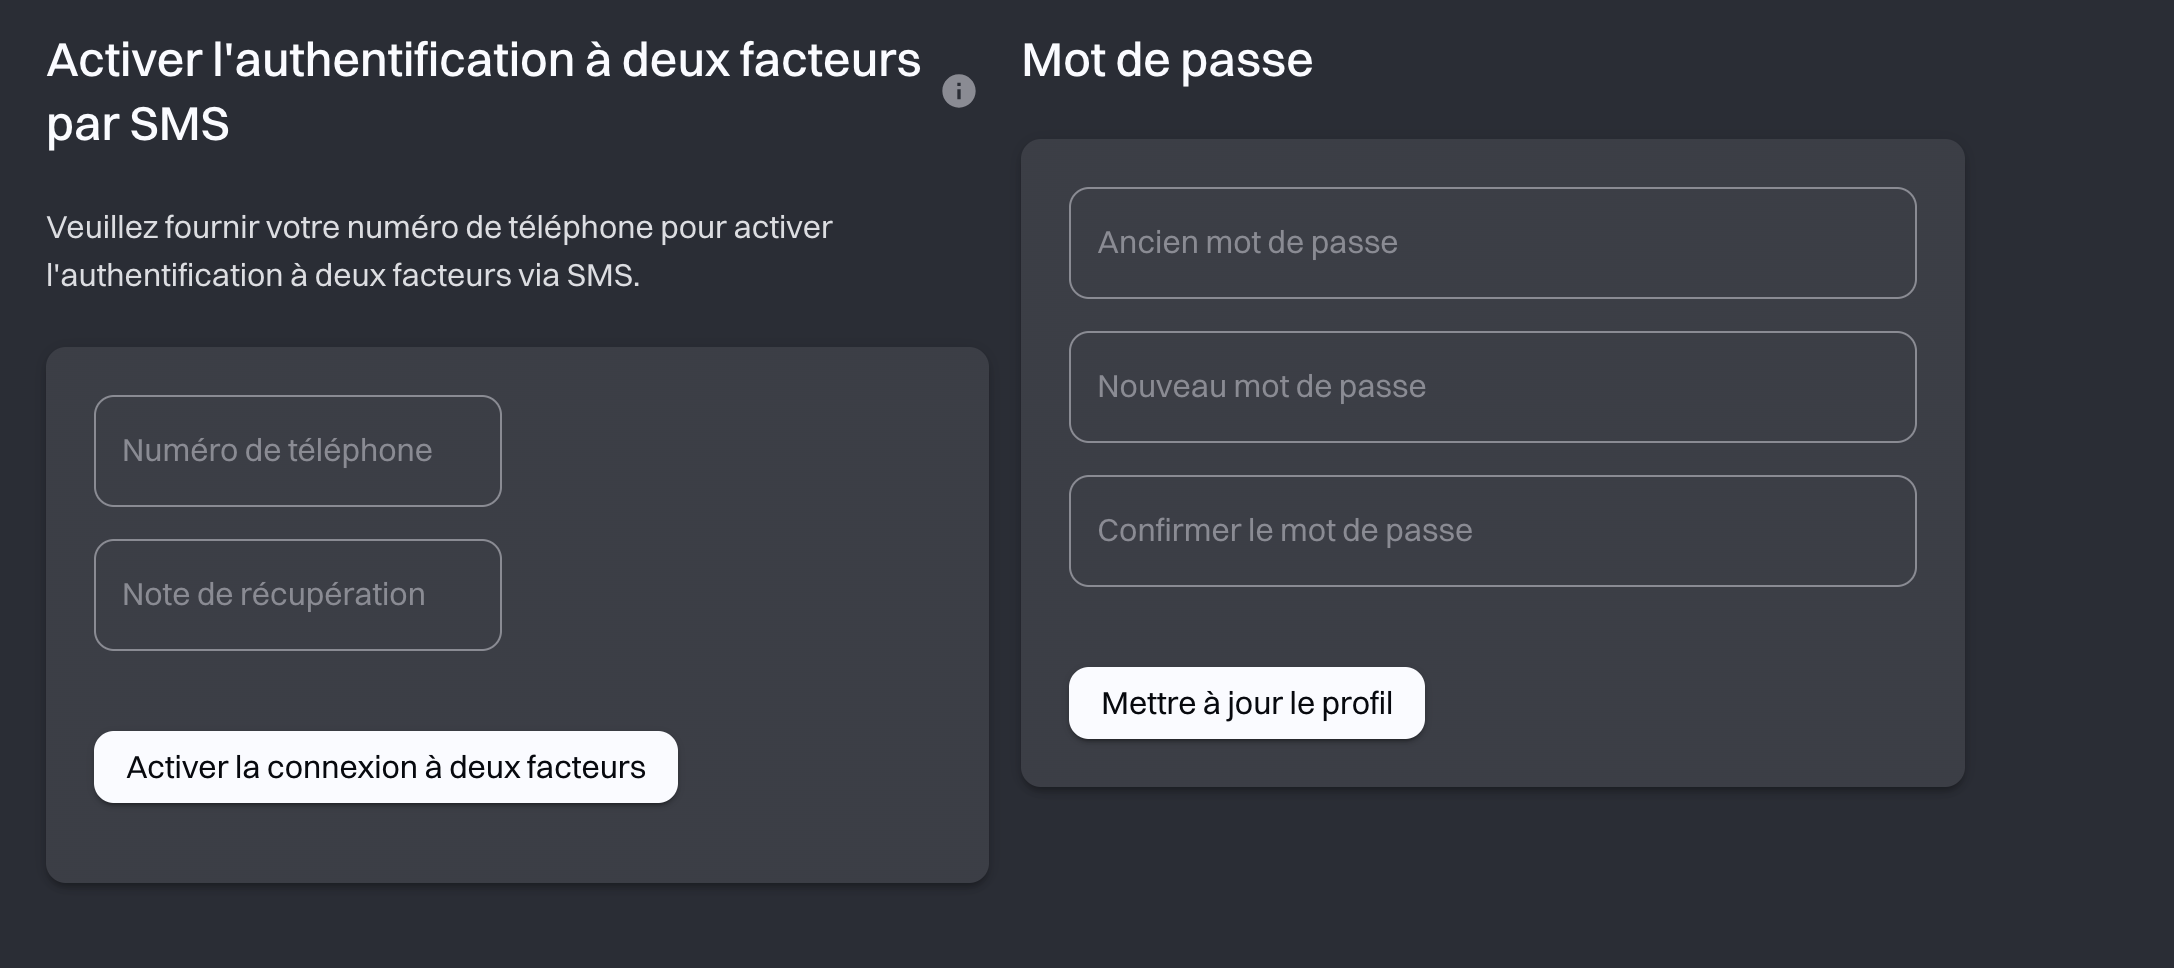Place cursor in the recovery note input
Viewport: 2174px width, 968px height.
(297, 595)
